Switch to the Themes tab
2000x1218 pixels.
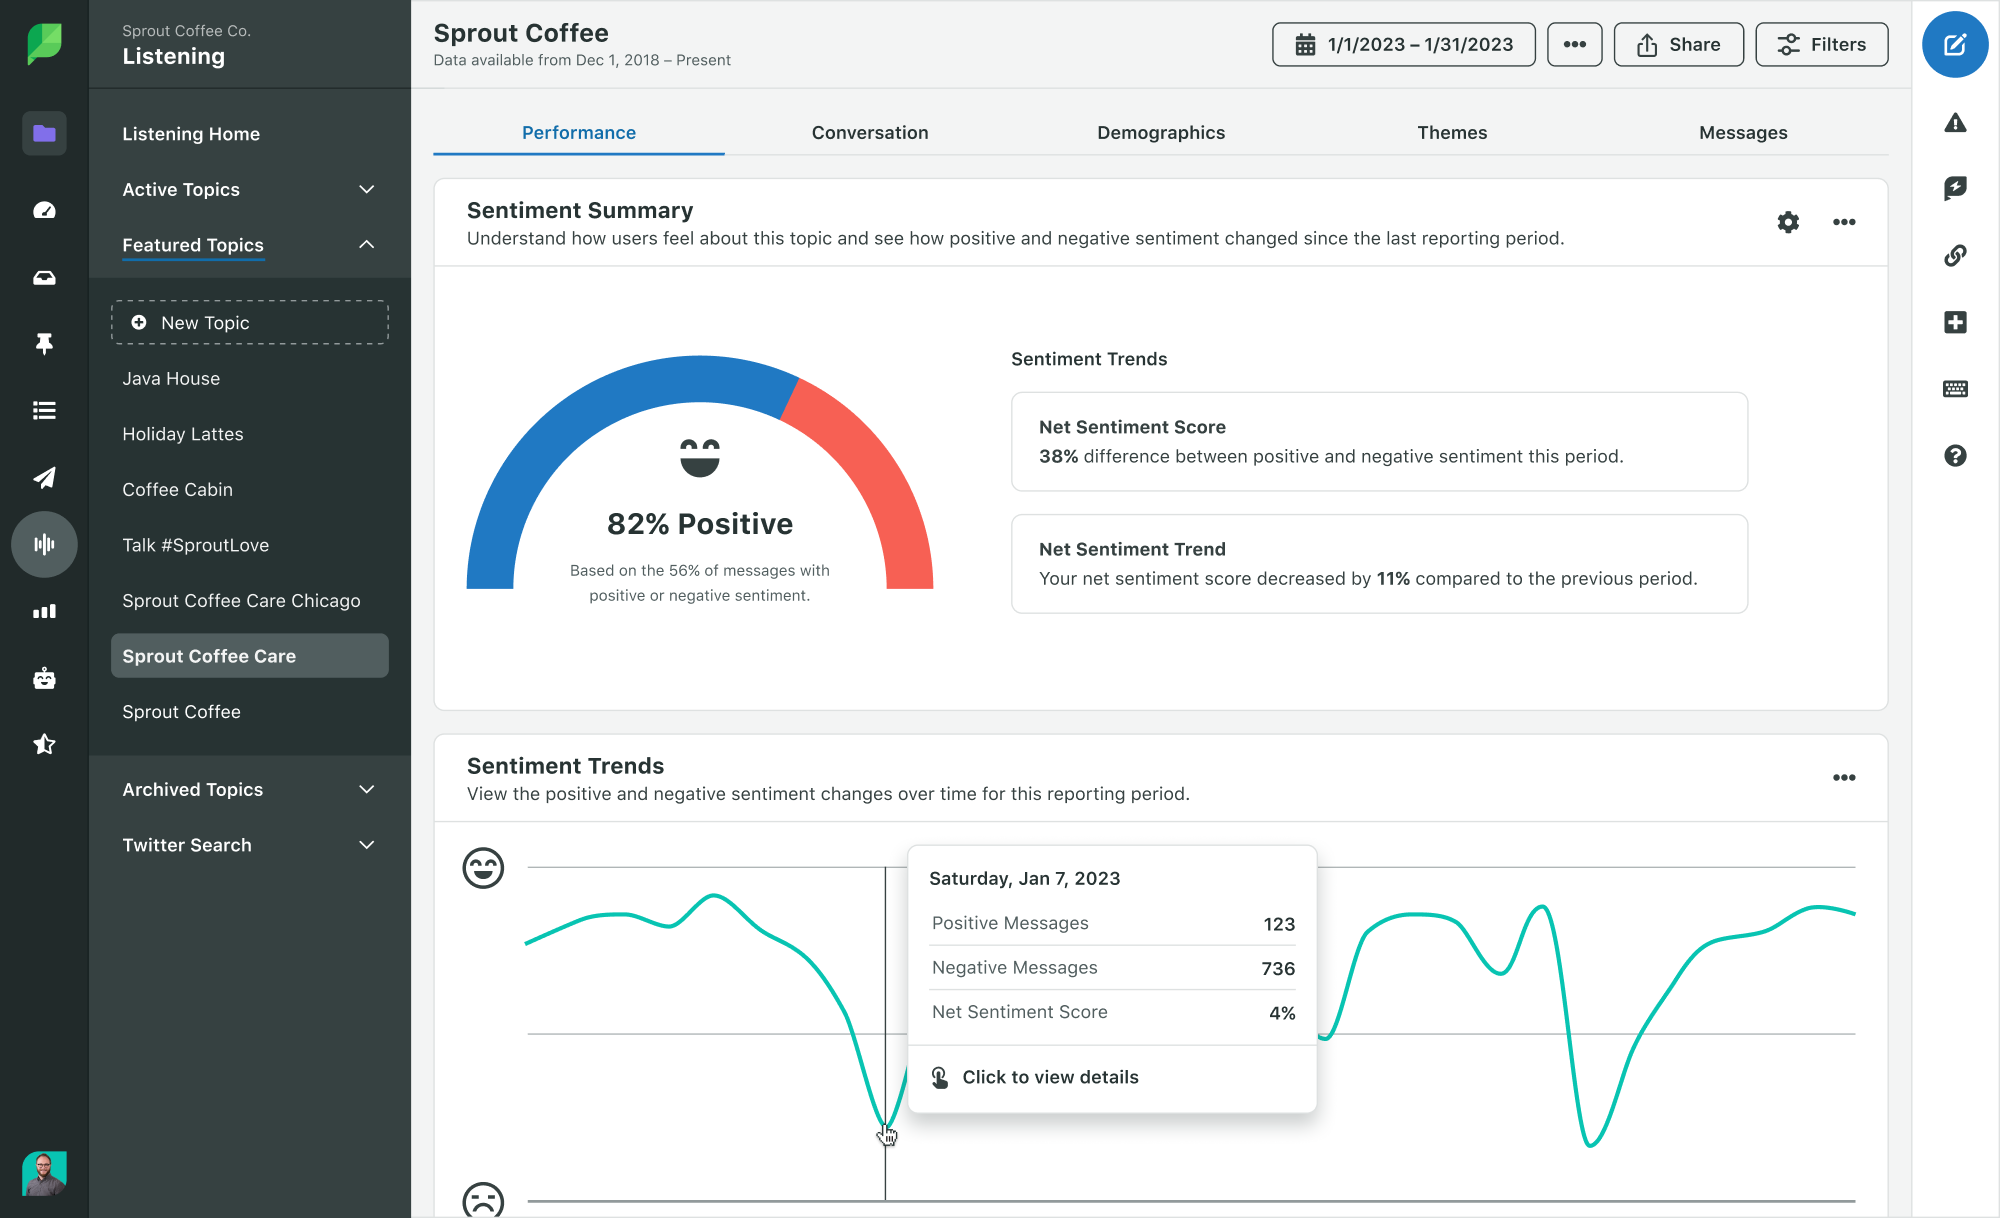coord(1451,133)
